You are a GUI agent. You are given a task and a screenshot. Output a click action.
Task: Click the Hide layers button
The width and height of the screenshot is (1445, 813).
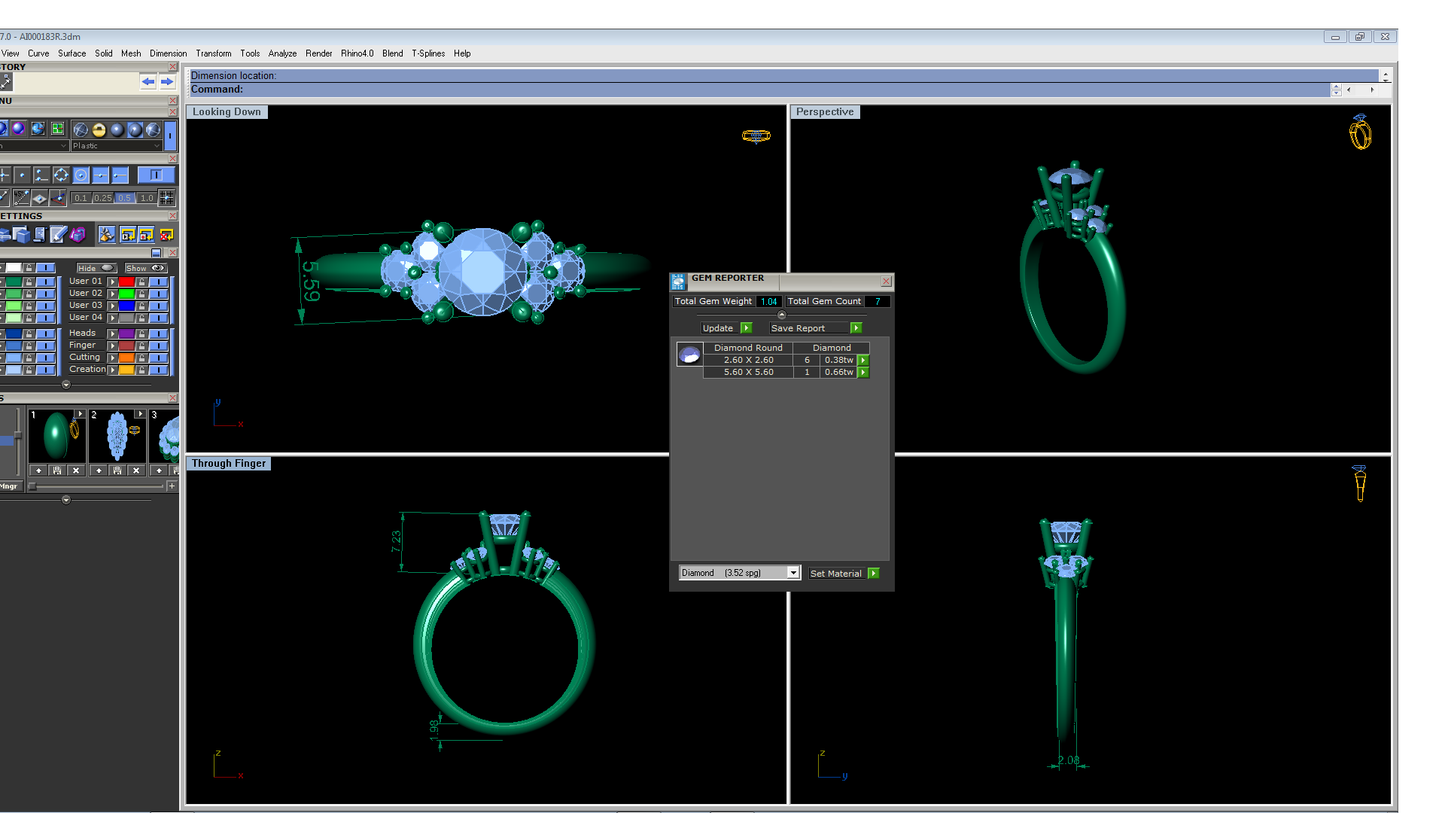pyautogui.click(x=97, y=268)
